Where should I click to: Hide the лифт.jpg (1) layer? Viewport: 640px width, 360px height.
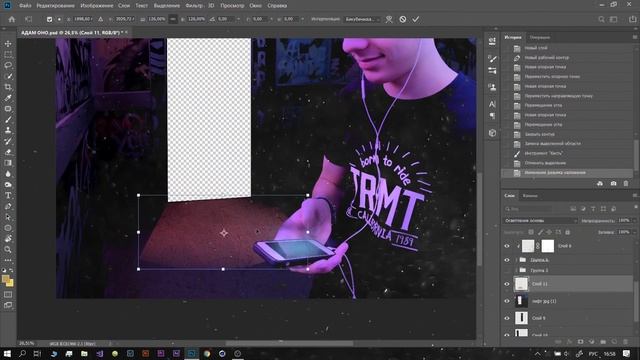507,301
